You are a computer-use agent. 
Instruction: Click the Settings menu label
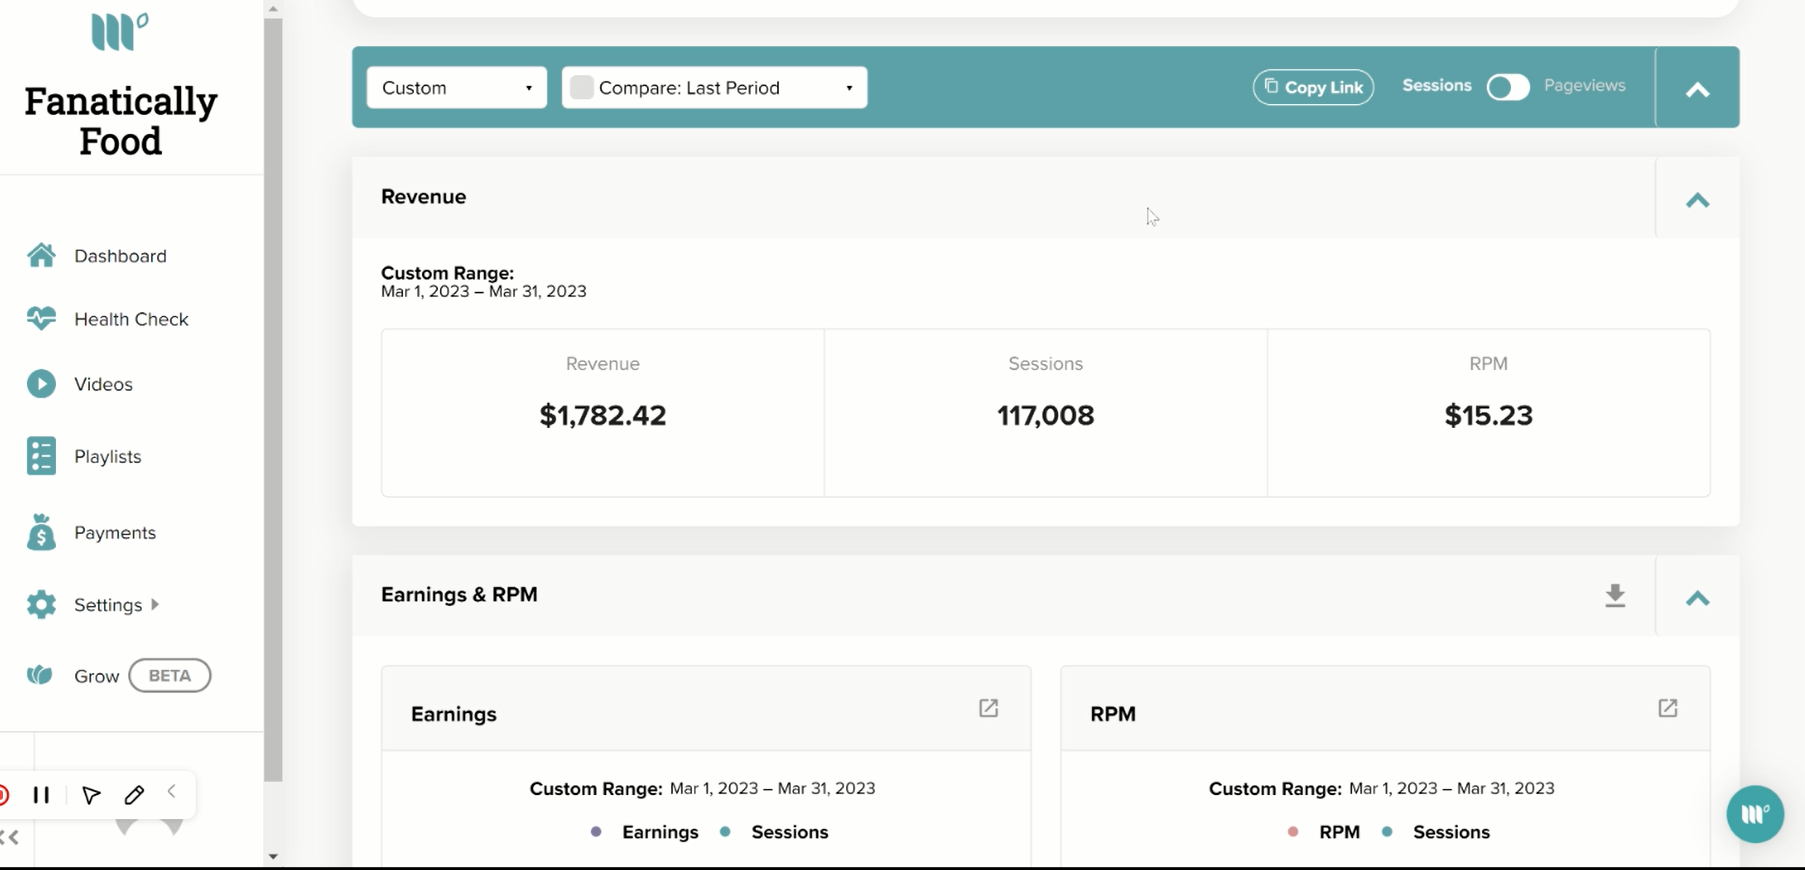click(x=108, y=605)
